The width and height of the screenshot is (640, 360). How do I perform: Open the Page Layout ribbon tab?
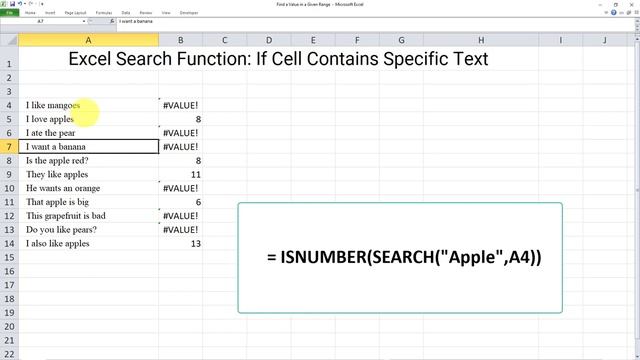[75, 13]
